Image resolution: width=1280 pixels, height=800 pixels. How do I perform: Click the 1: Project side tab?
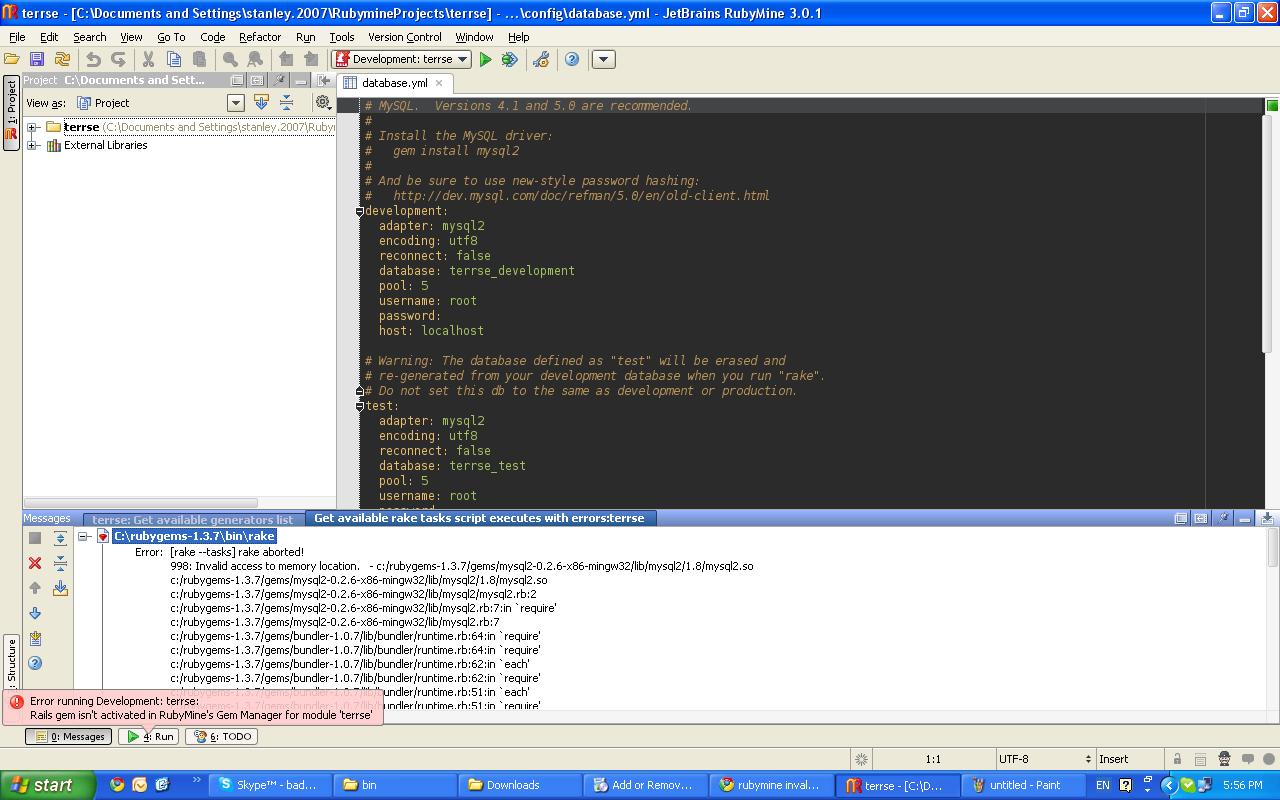(x=12, y=112)
